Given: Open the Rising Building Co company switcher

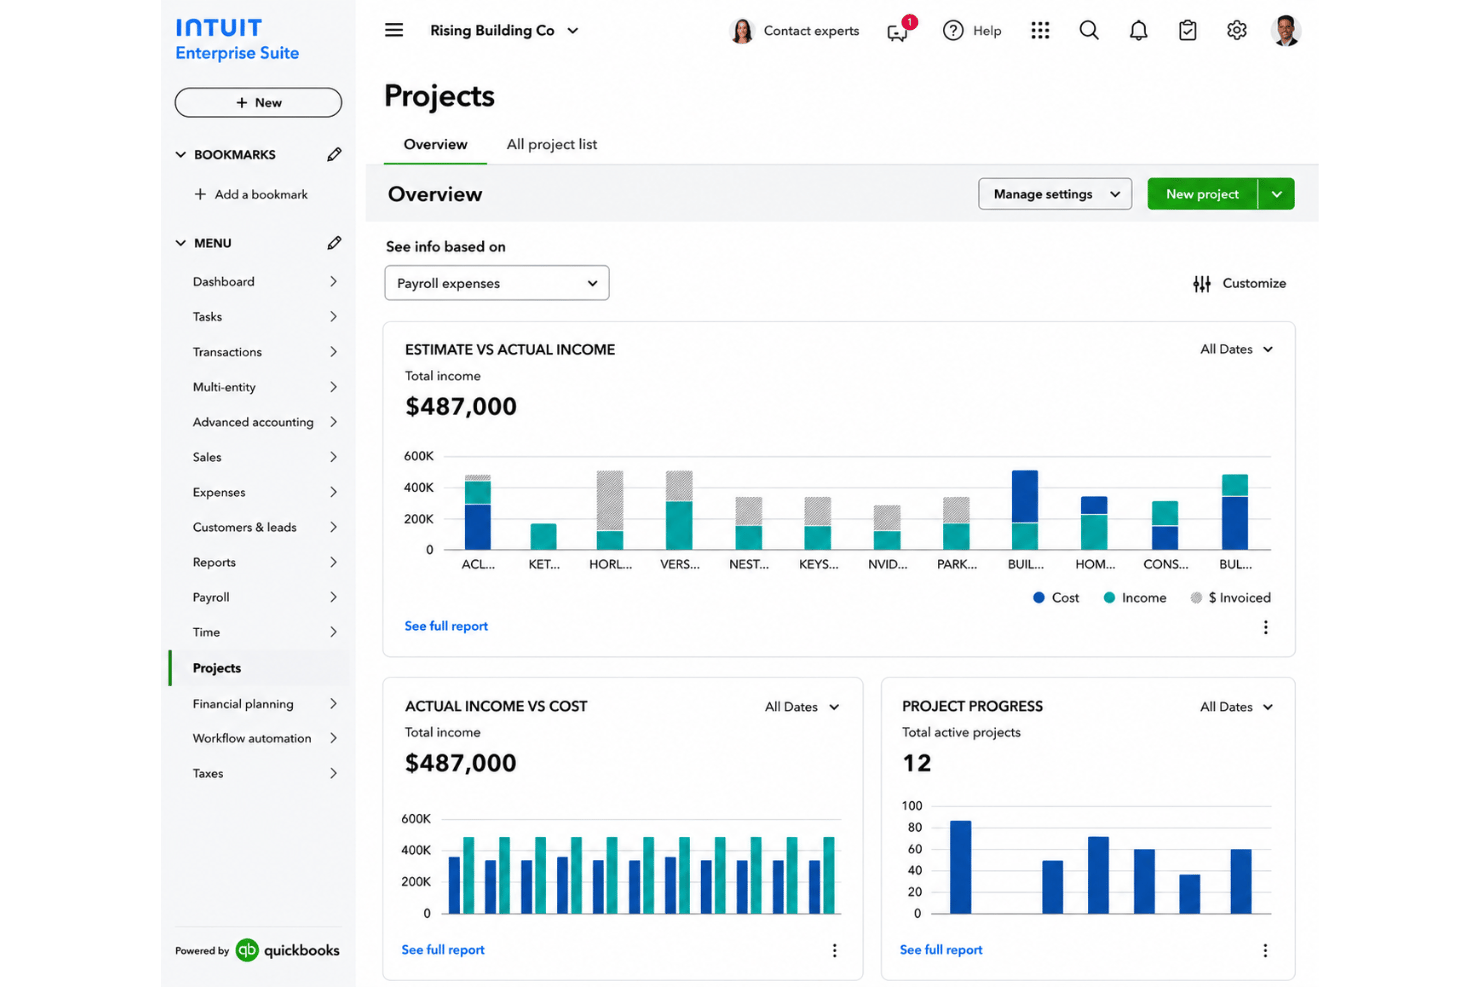Looking at the screenshot, I should [504, 30].
